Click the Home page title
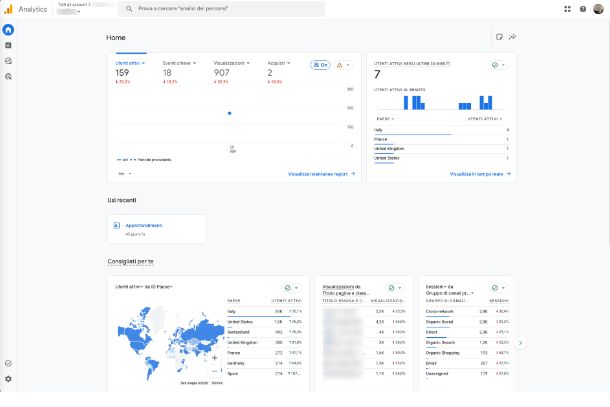Image resolution: width=610 pixels, height=407 pixels. [116, 37]
